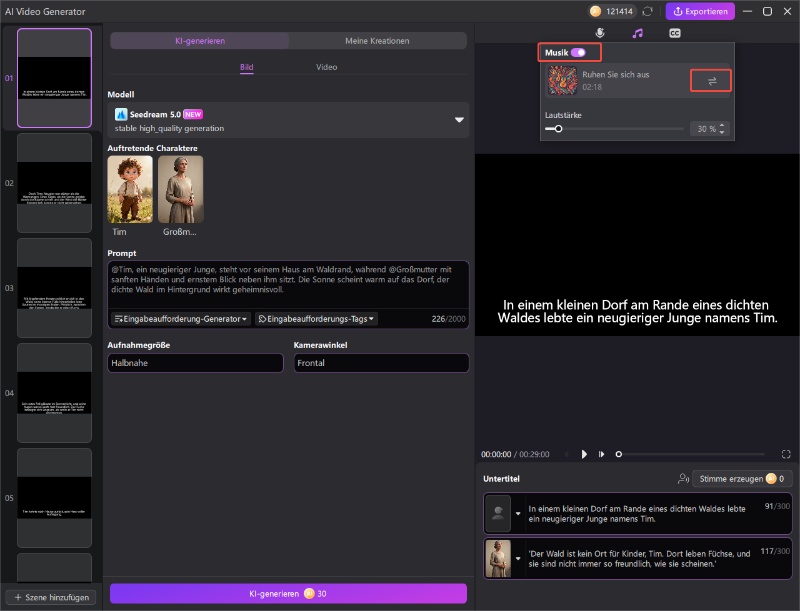This screenshot has width=800, height=611.
Task: Open the Eingabeaufforderung-Generator dropdown
Action: [181, 319]
